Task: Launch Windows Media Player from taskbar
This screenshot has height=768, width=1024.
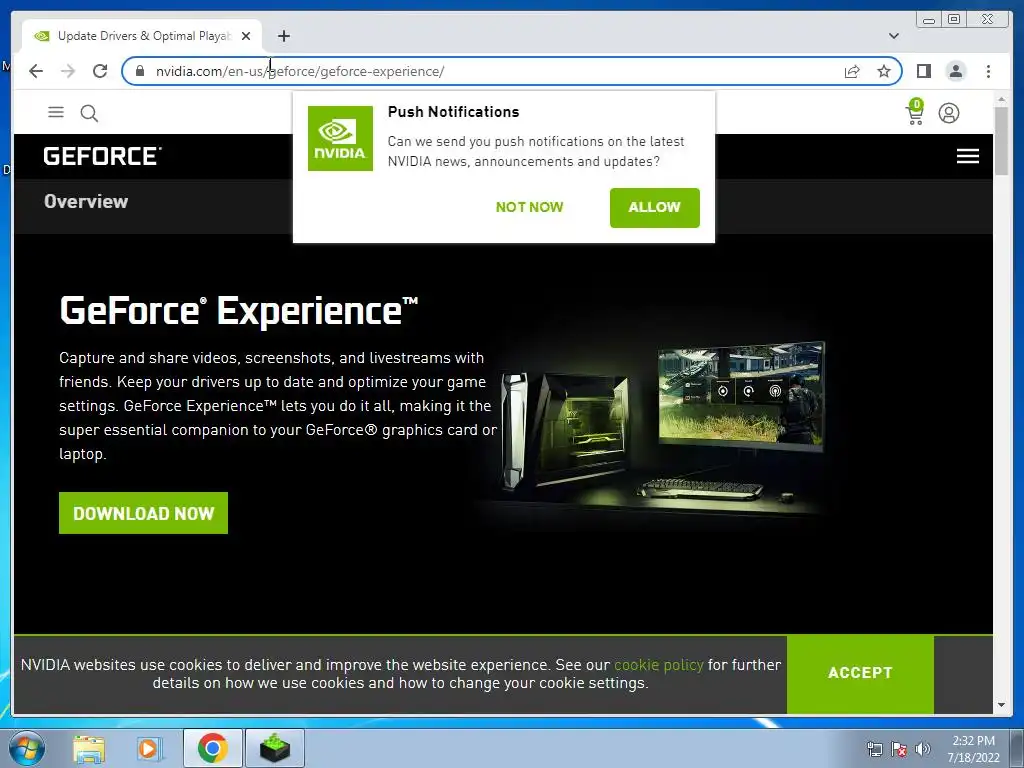Action: (149, 748)
